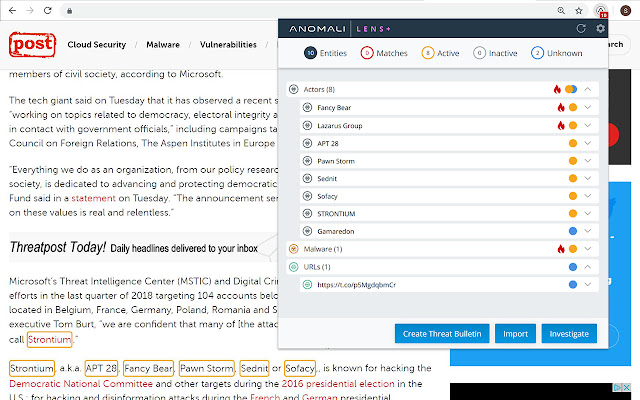Screen dimensions: 640x400
Task: Collapse the URLs (1) section
Action: [588, 267]
